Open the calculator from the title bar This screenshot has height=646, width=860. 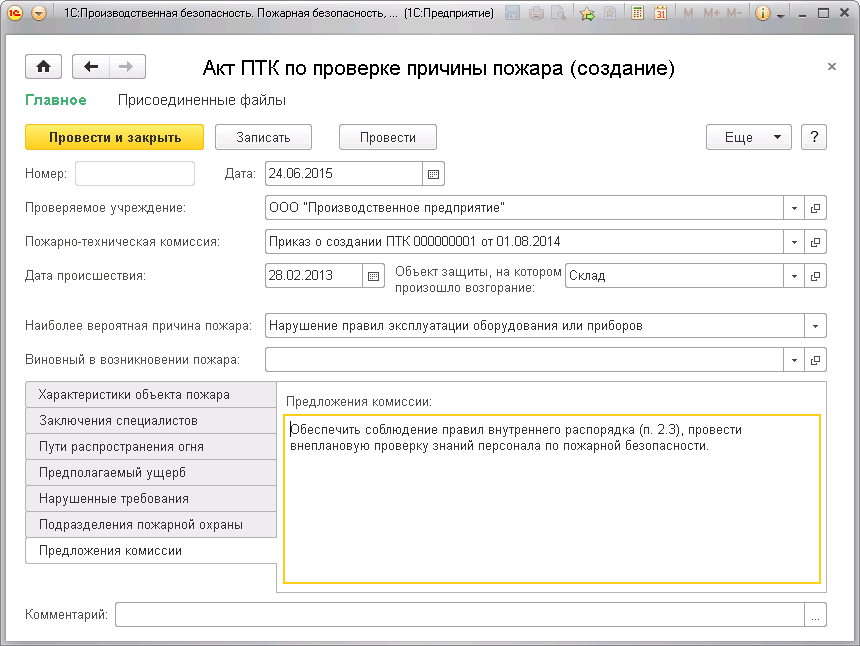click(637, 13)
